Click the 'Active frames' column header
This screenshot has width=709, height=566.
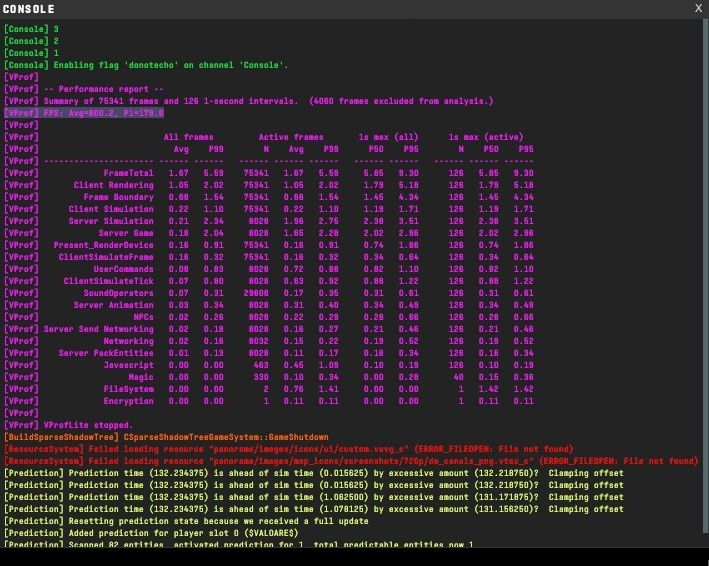(x=291, y=137)
